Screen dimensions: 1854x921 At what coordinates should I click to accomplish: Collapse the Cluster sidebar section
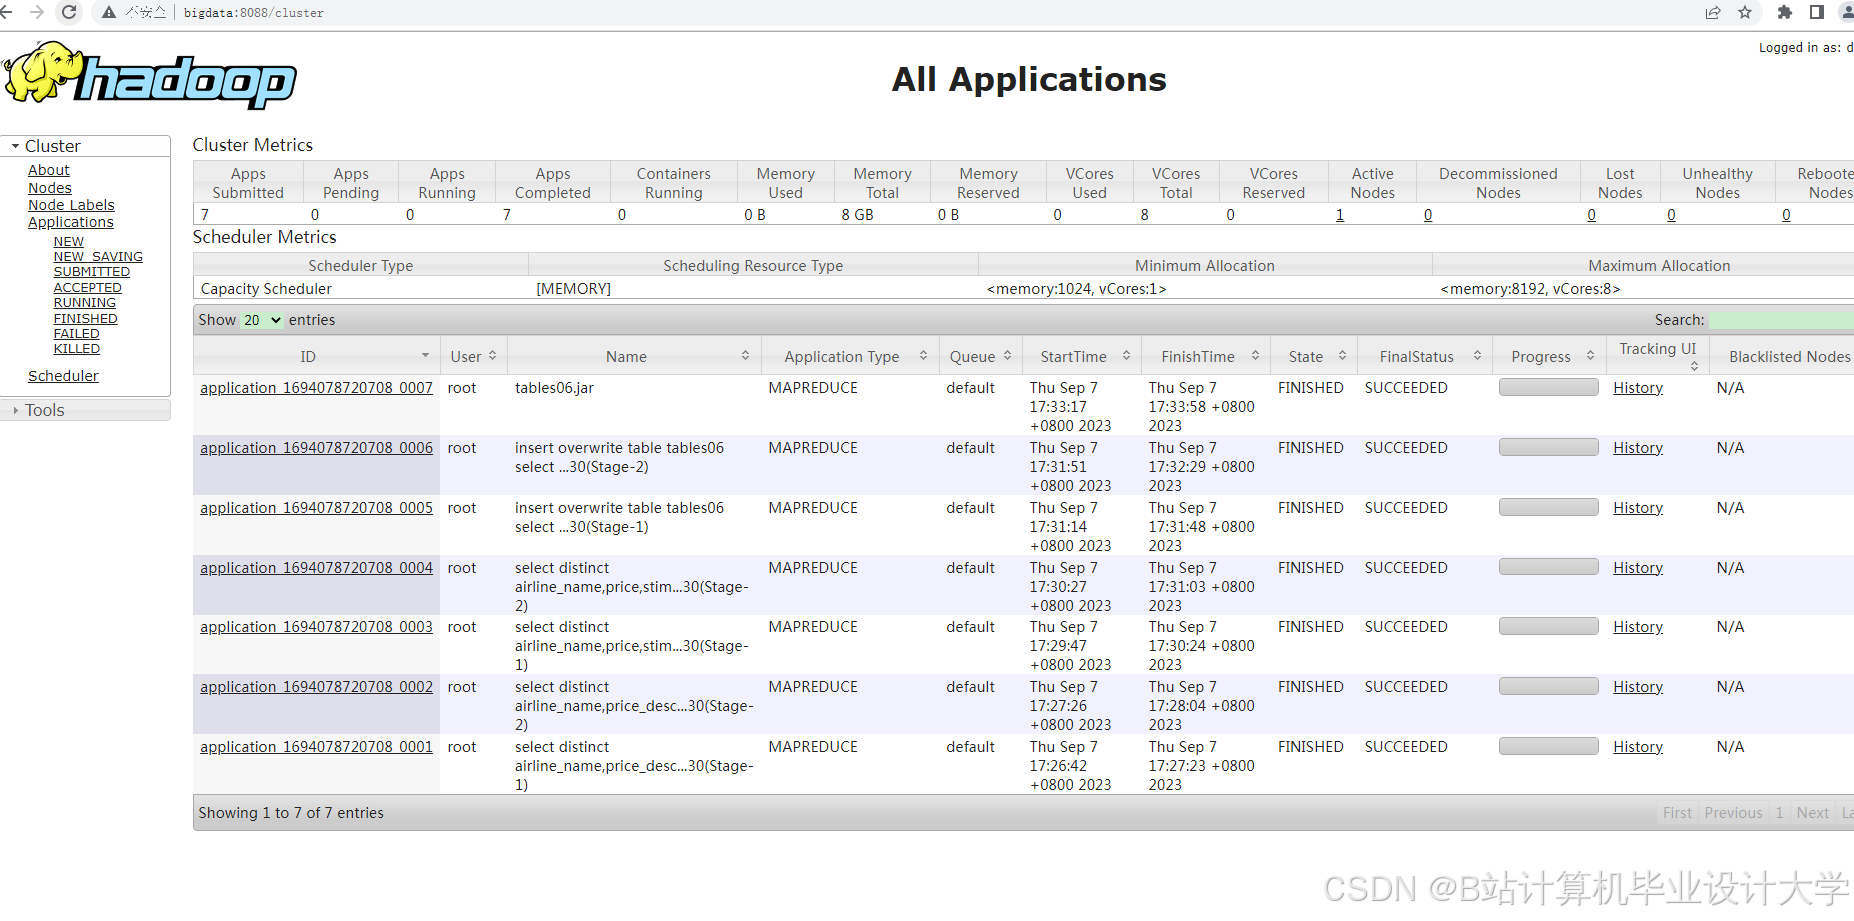[85, 146]
